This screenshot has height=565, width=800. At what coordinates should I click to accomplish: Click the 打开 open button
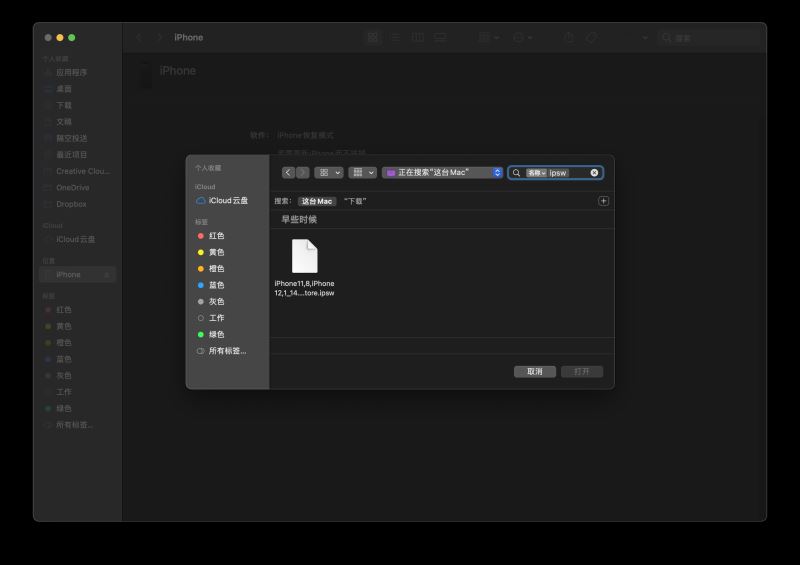point(582,372)
